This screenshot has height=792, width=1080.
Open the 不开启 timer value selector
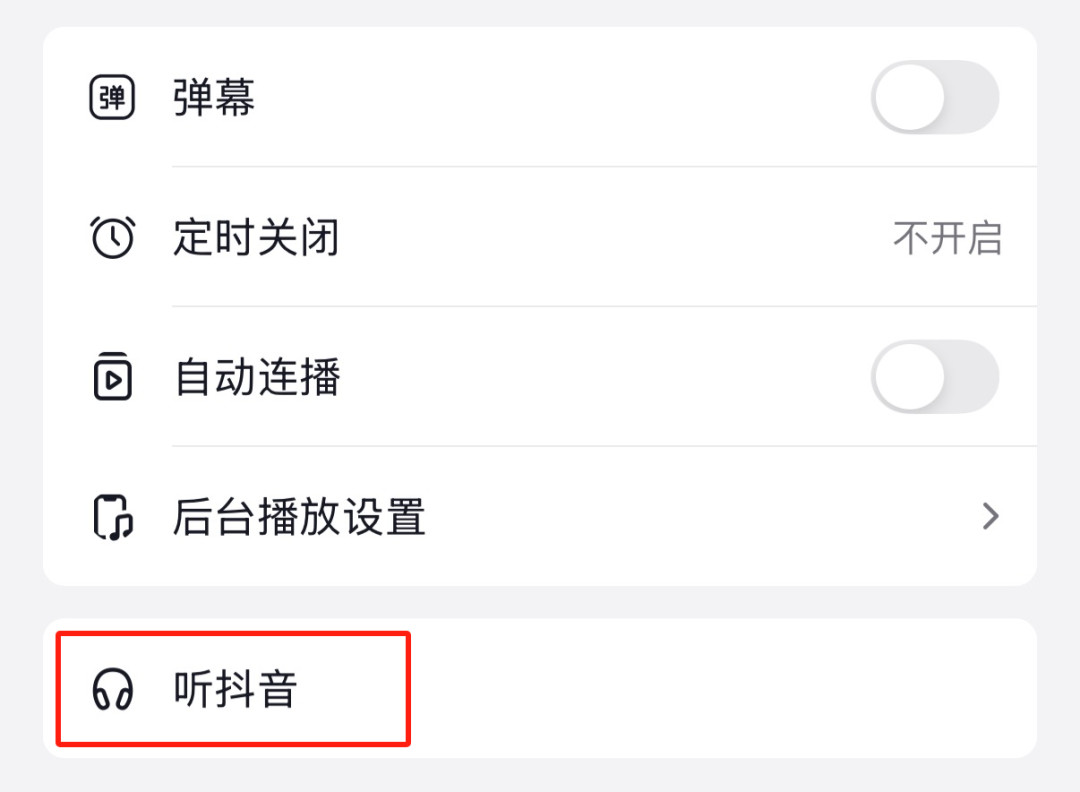coord(947,238)
